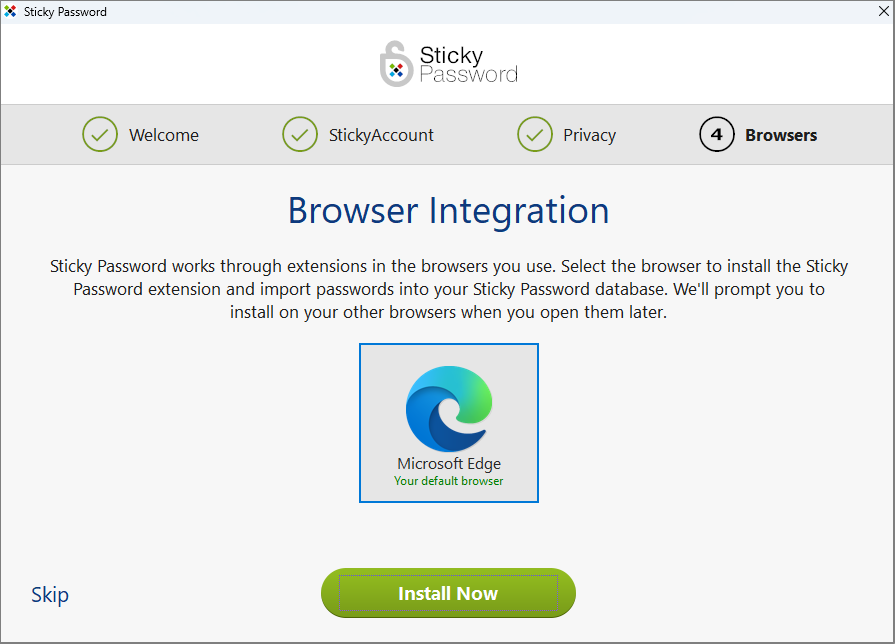The height and width of the screenshot is (644, 895).
Task: Click the Sticky Password padlock logo icon
Action: pyautogui.click(x=394, y=62)
